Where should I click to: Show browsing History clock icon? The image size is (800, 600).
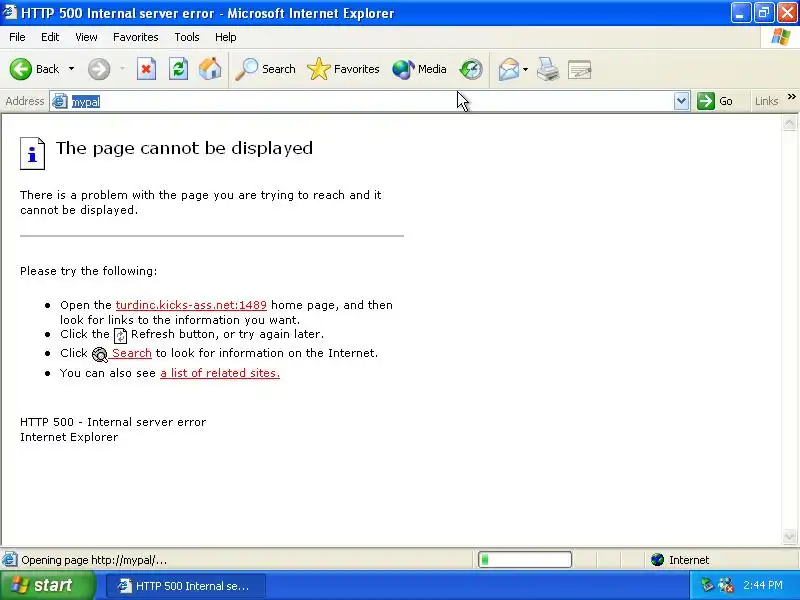coord(470,69)
